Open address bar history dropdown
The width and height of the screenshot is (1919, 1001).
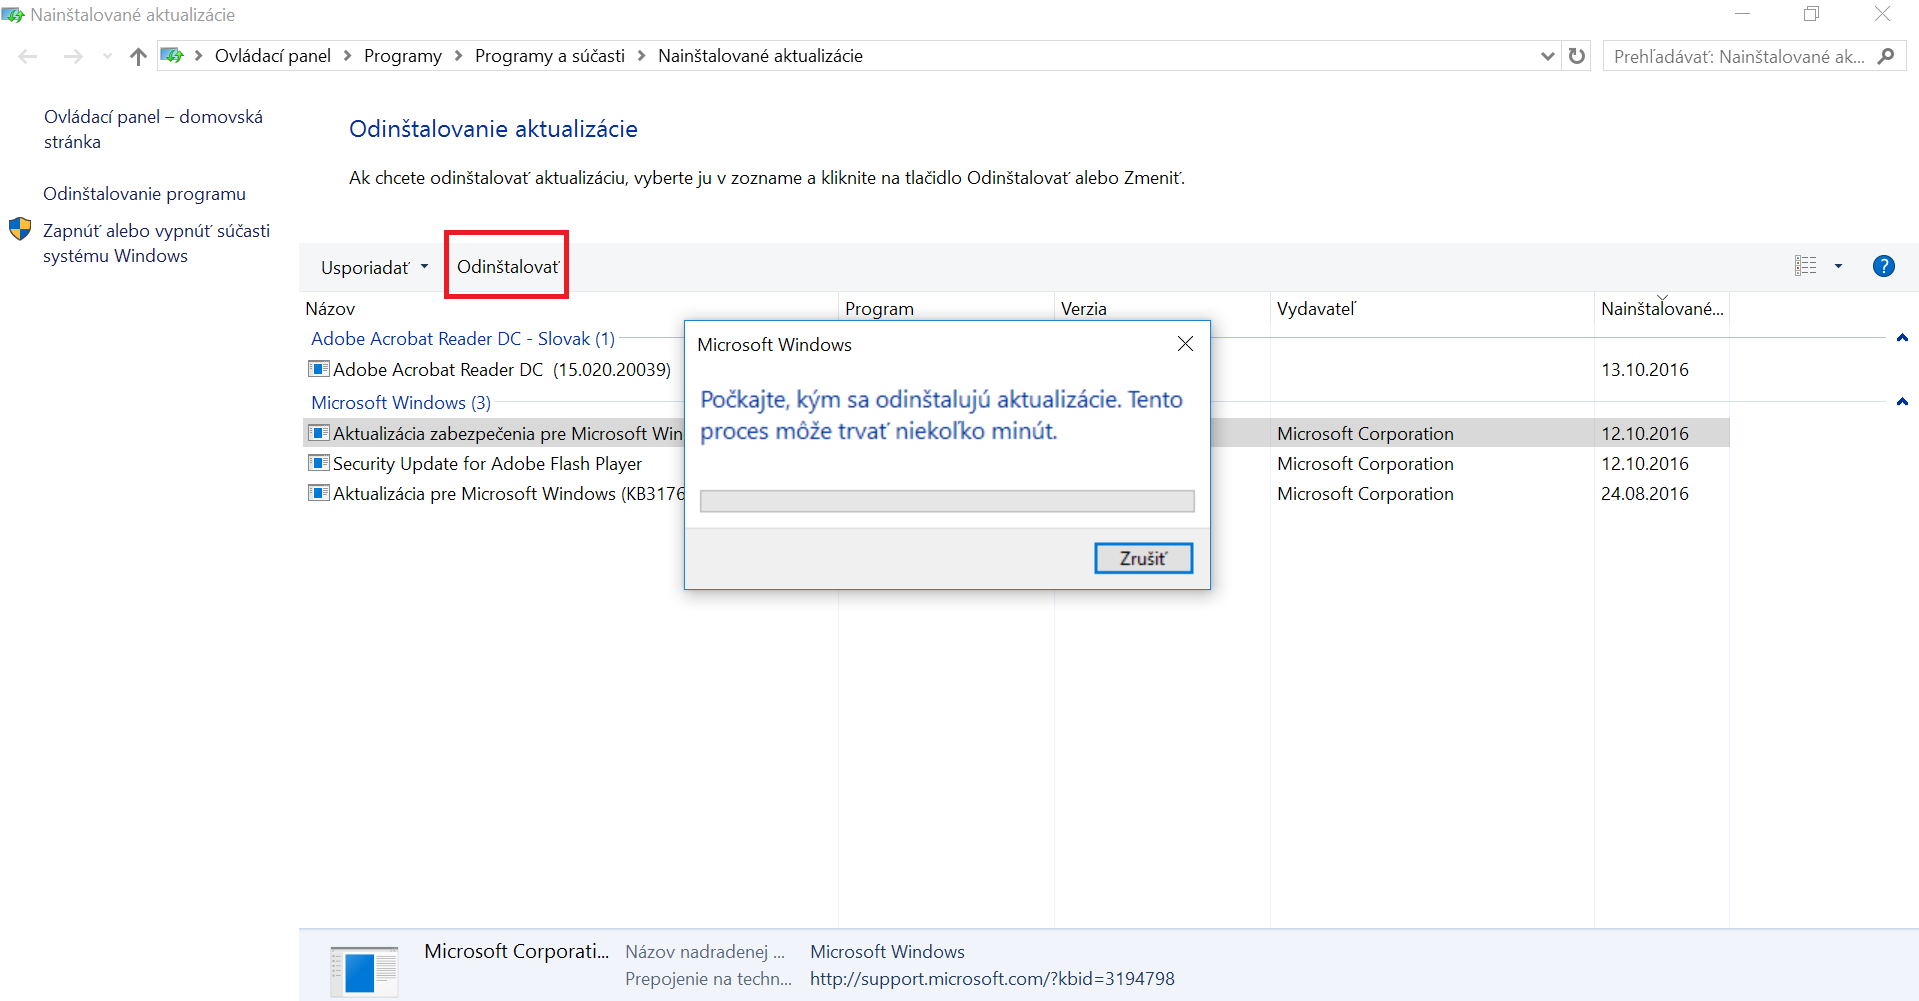click(x=1548, y=56)
